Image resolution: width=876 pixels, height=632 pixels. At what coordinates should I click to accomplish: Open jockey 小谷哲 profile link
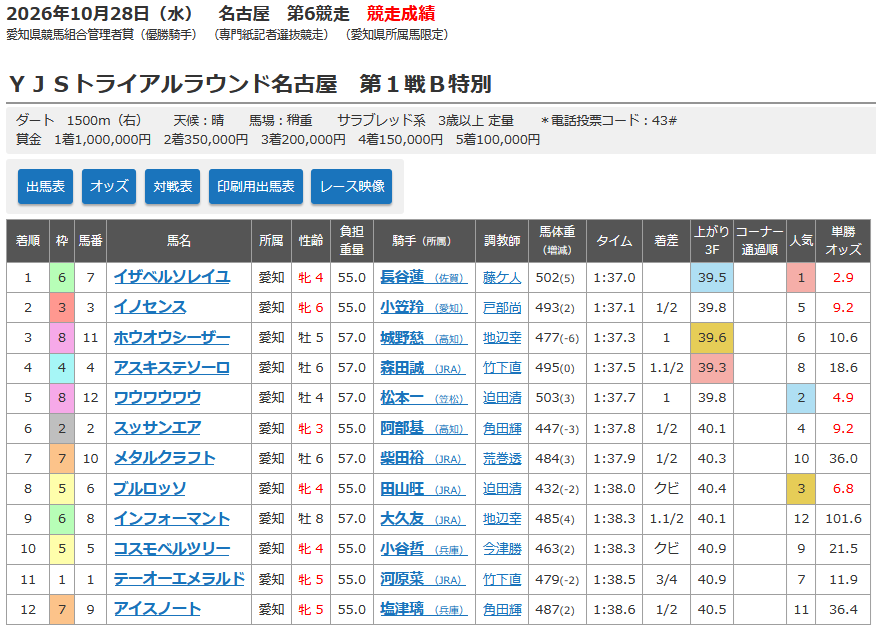(423, 549)
